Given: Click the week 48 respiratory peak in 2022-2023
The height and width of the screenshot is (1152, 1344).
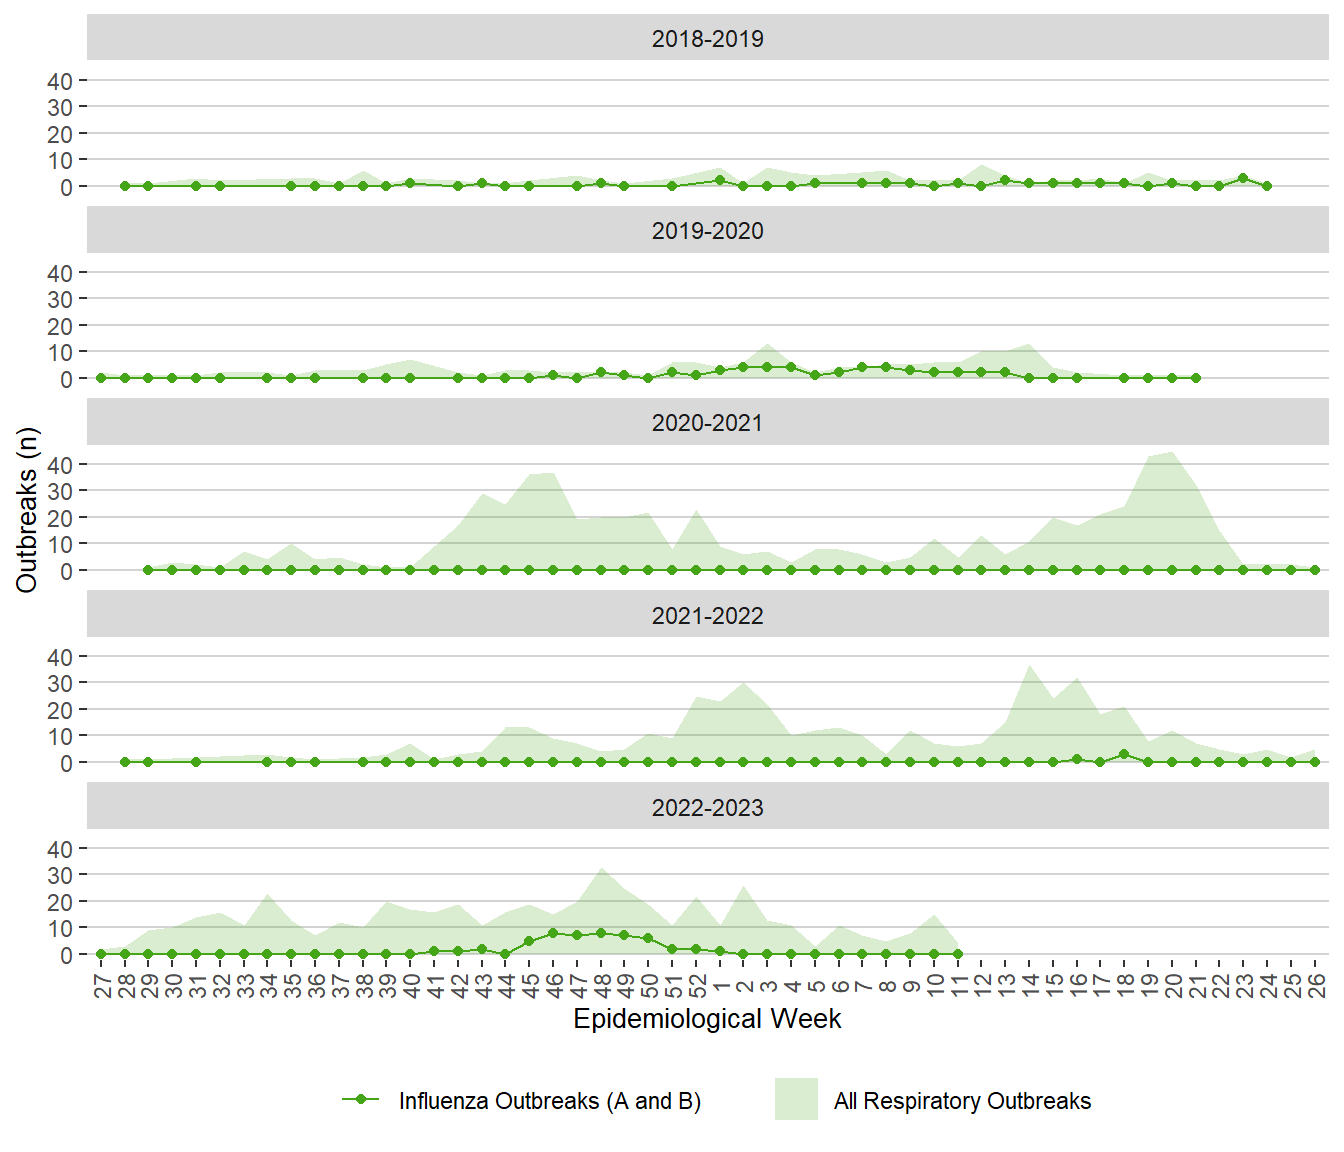Looking at the screenshot, I should (x=601, y=869).
